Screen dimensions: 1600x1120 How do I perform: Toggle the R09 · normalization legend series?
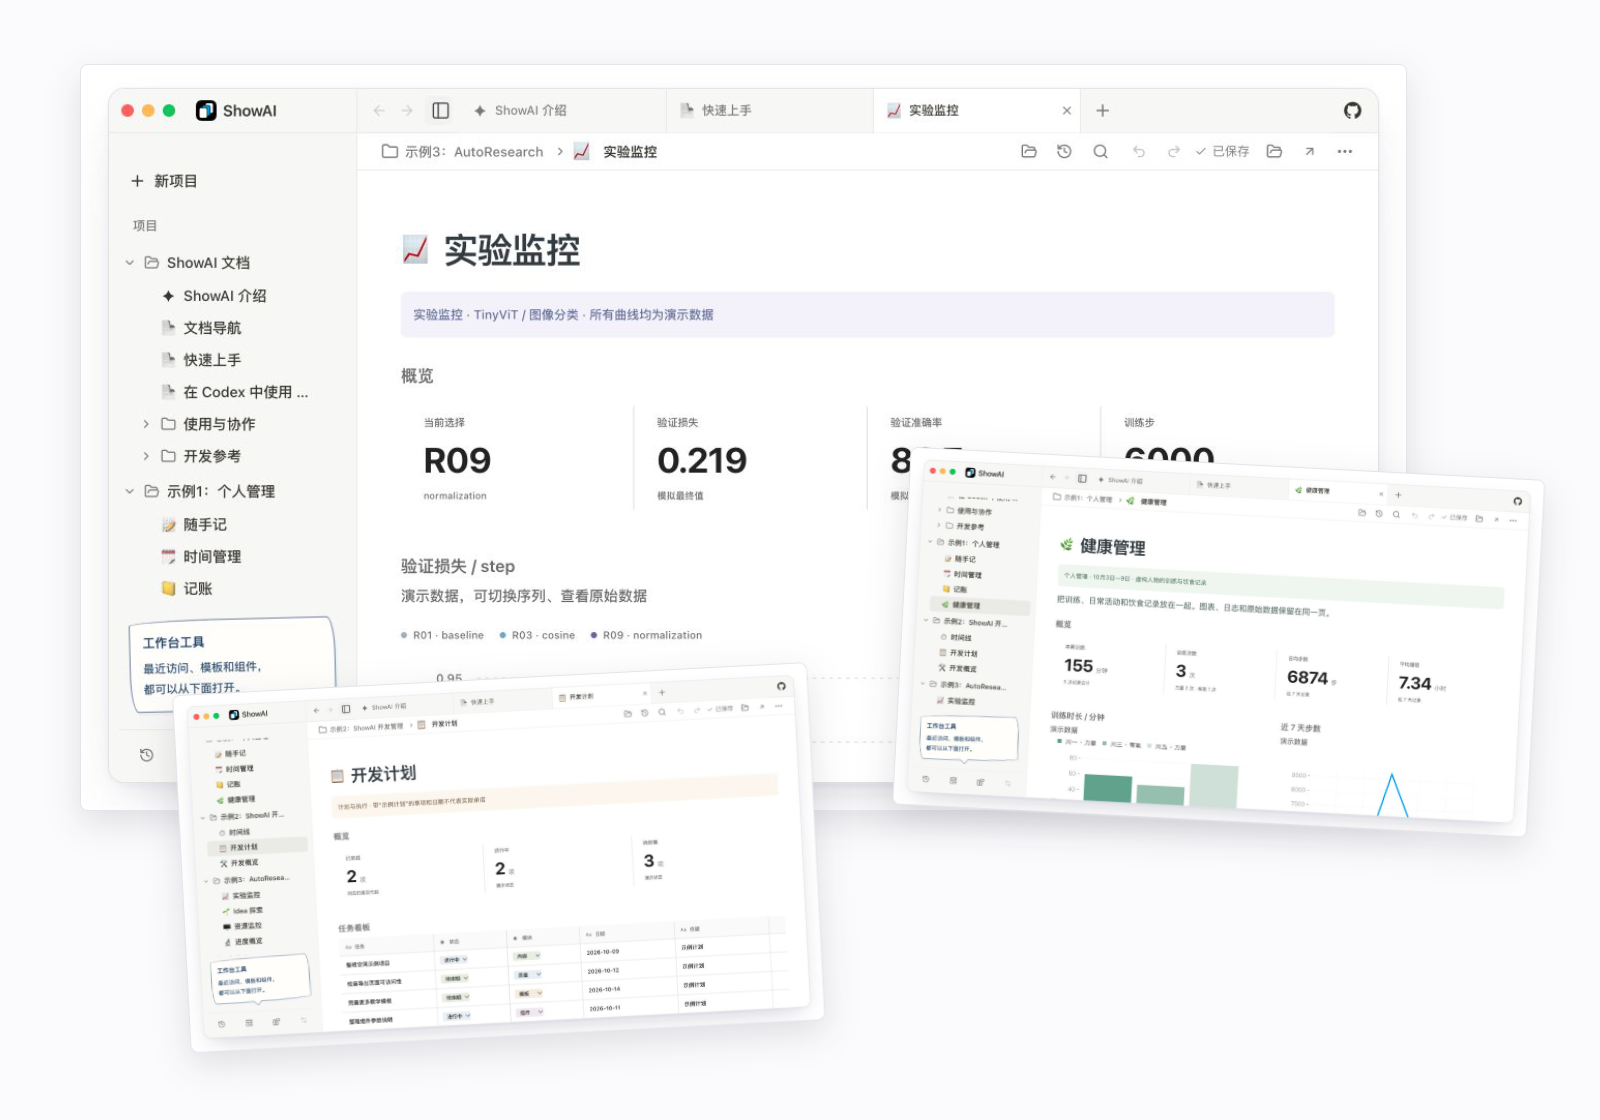click(x=646, y=635)
